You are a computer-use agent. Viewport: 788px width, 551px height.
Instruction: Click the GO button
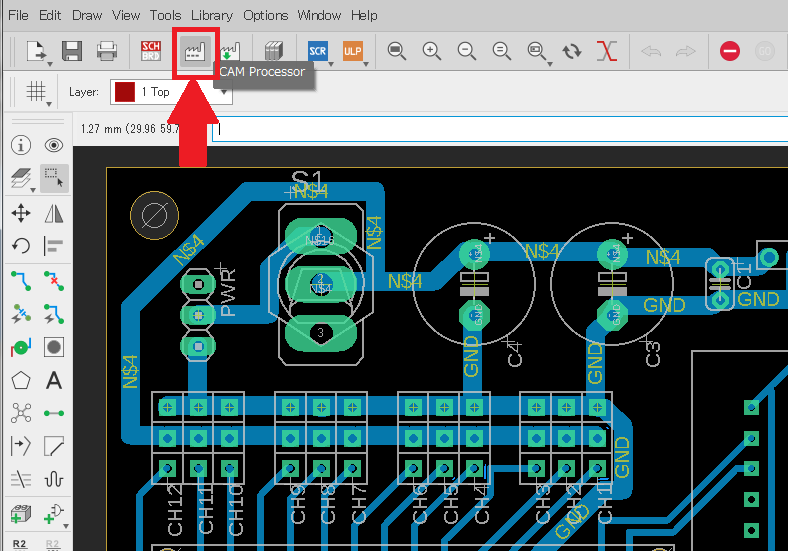pos(764,51)
